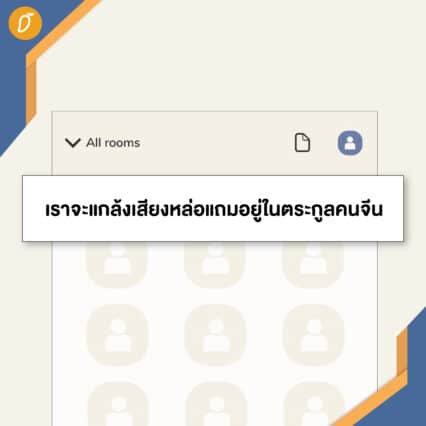This screenshot has height=426, width=426.
Task: Expand the All rooms chevron
Action: pyautogui.click(x=72, y=143)
